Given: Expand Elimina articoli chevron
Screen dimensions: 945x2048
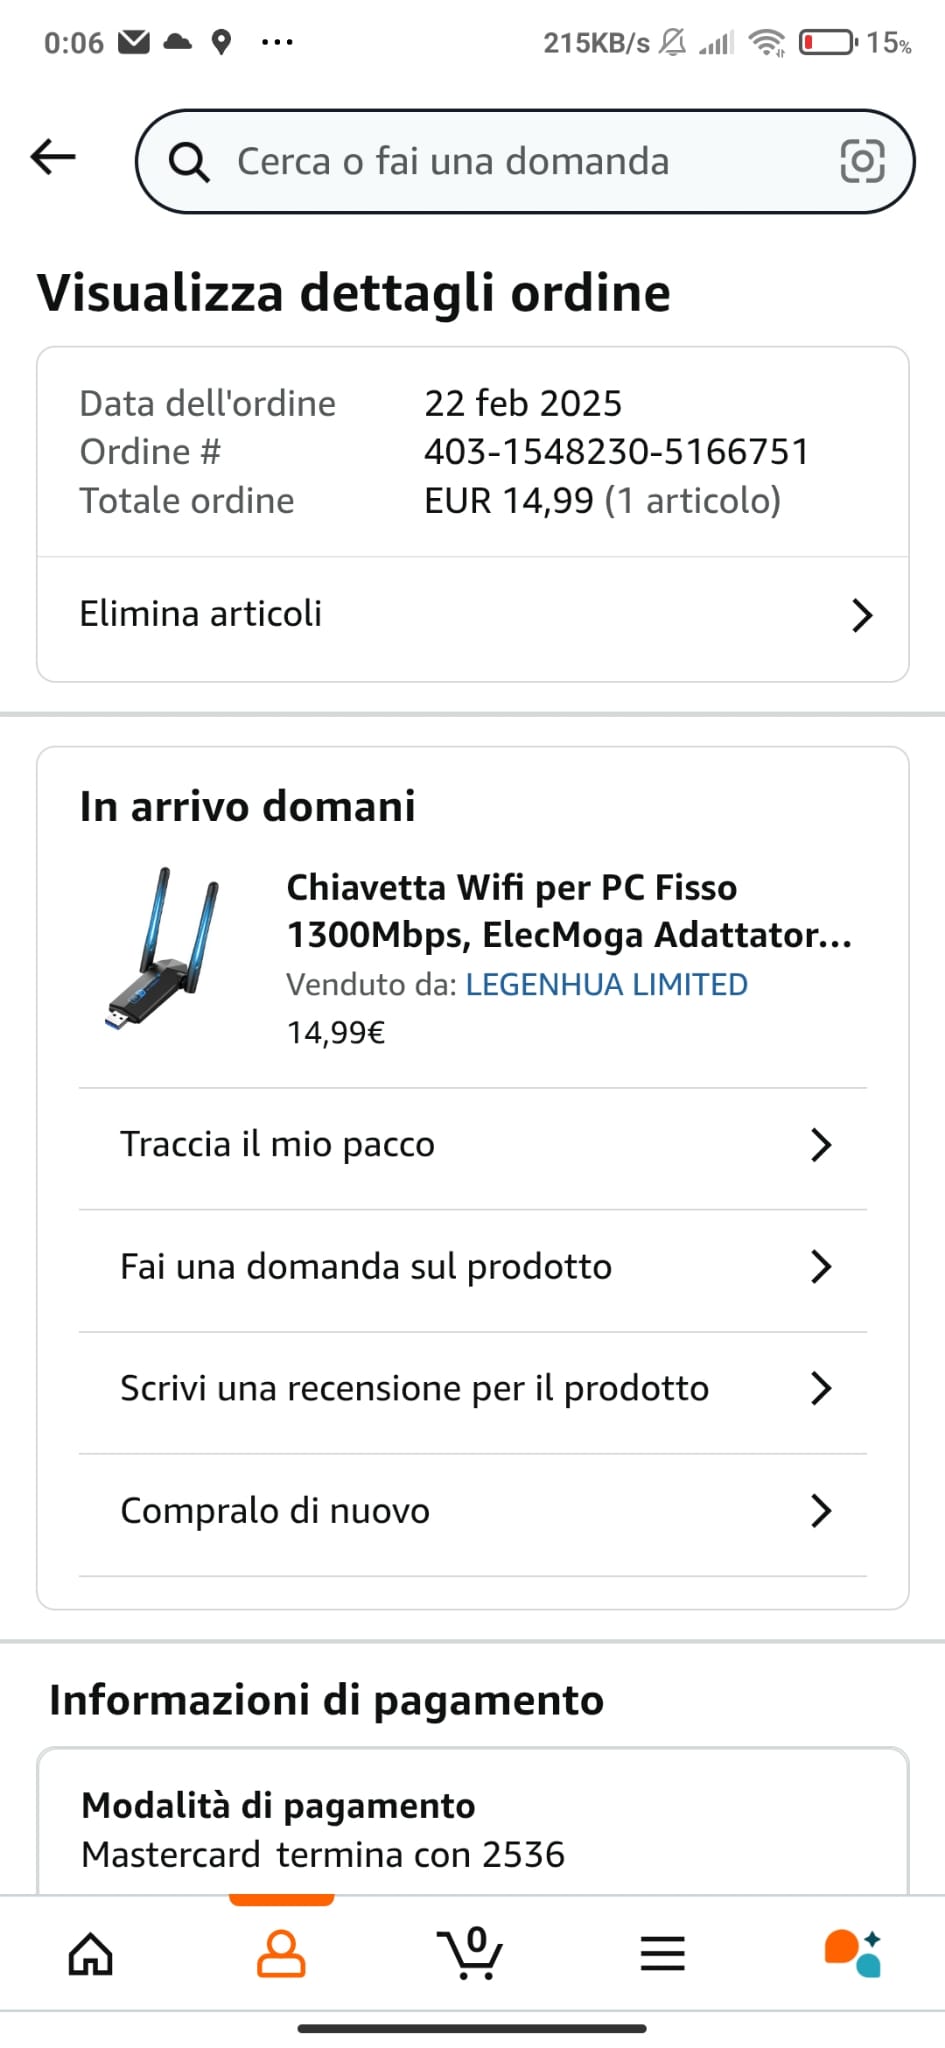Looking at the screenshot, I should (862, 615).
